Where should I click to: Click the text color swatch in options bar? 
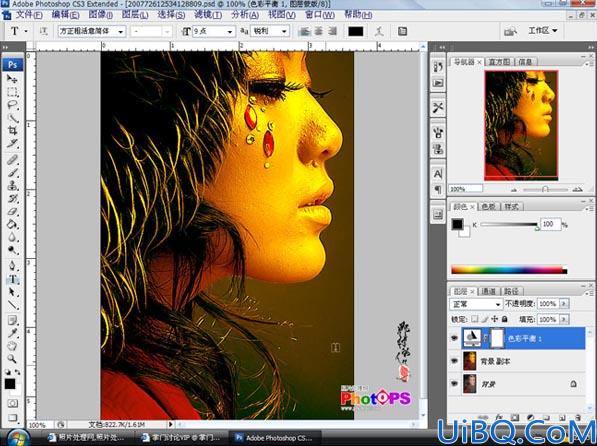click(356, 32)
